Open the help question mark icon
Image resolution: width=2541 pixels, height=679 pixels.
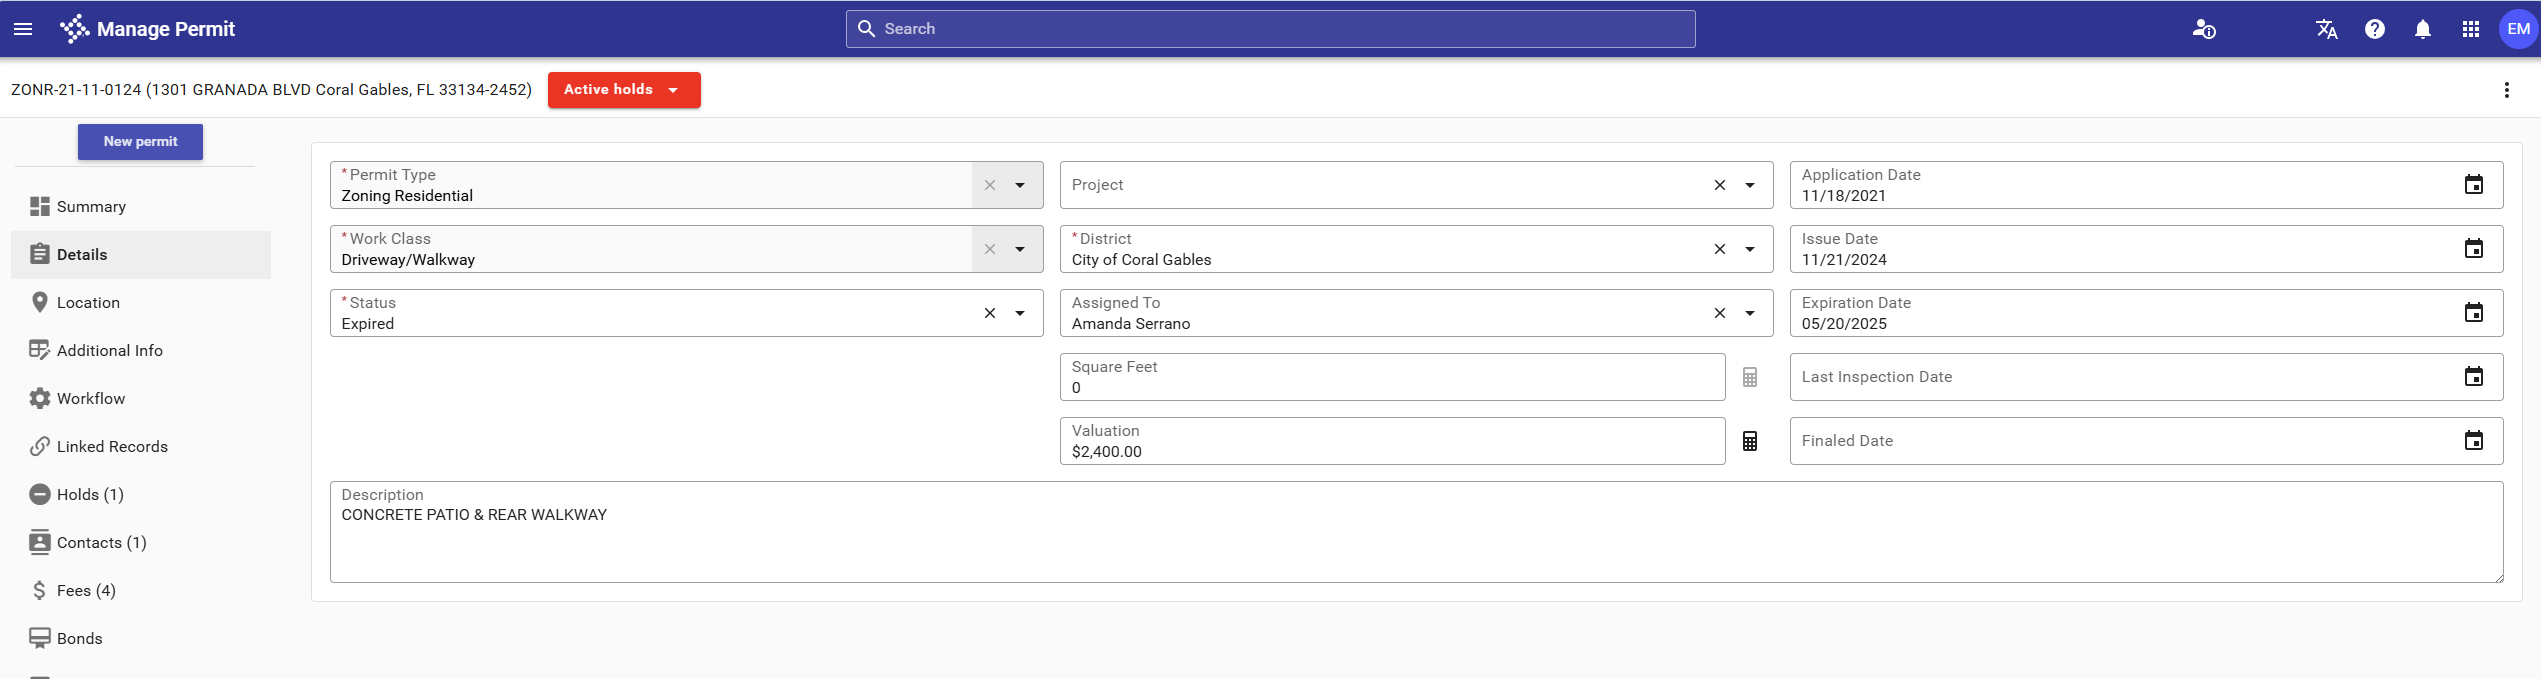[2374, 29]
